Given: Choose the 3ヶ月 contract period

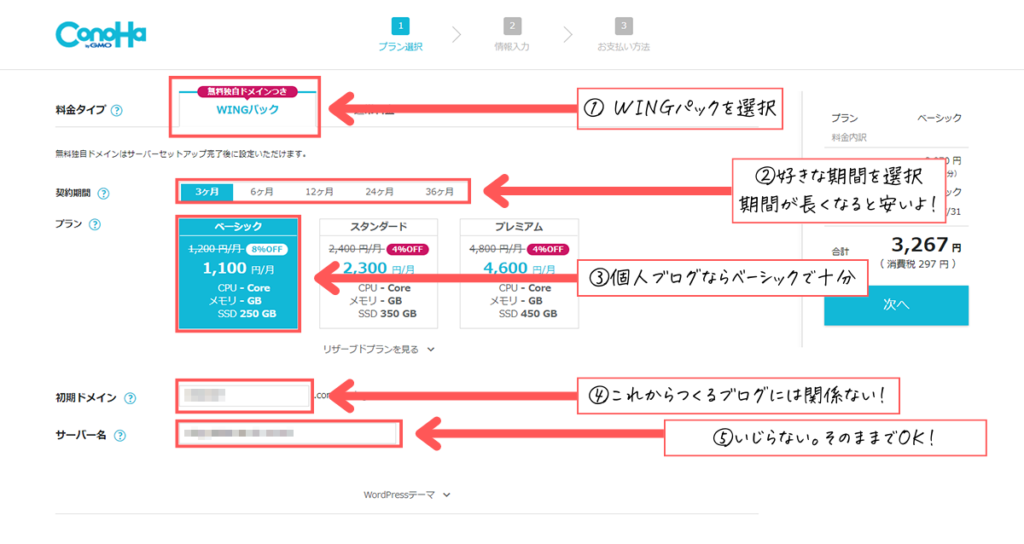Looking at the screenshot, I should tap(207, 191).
